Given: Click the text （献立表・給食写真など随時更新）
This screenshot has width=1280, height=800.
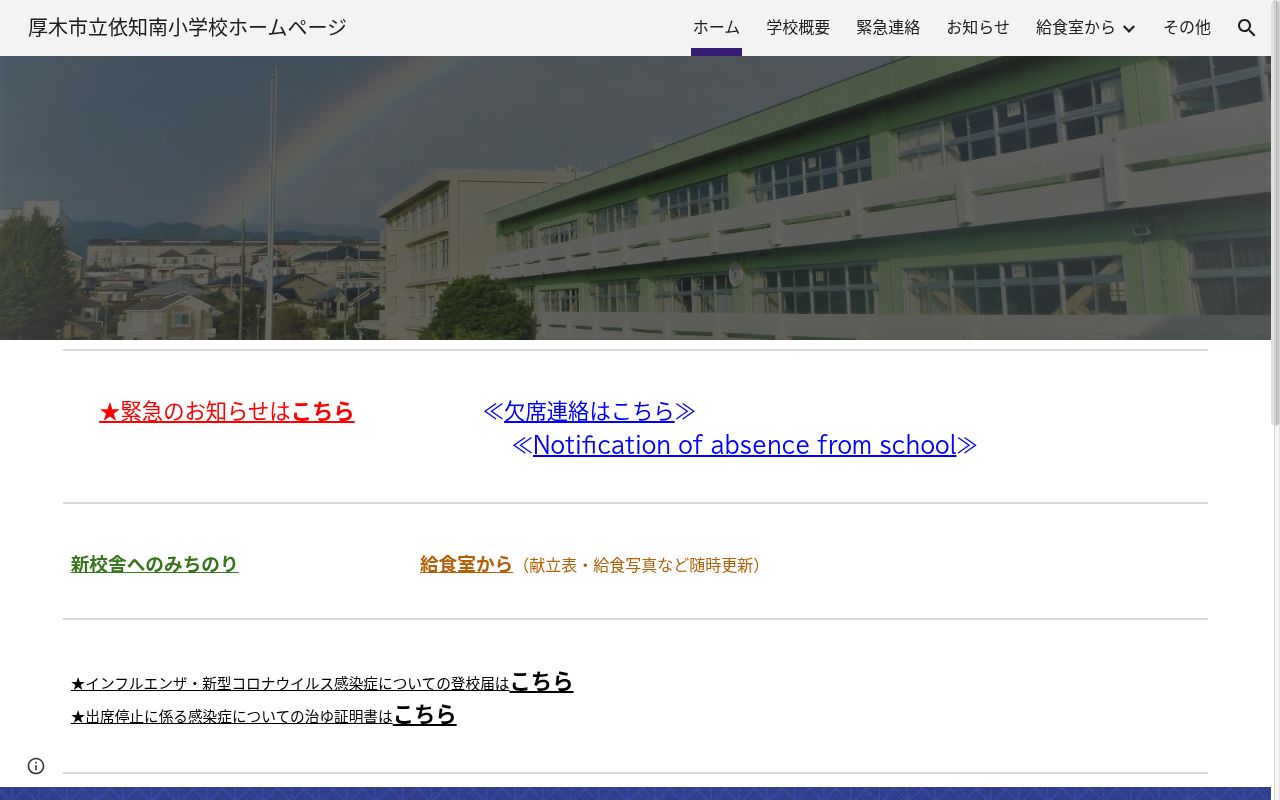Looking at the screenshot, I should tap(640, 566).
